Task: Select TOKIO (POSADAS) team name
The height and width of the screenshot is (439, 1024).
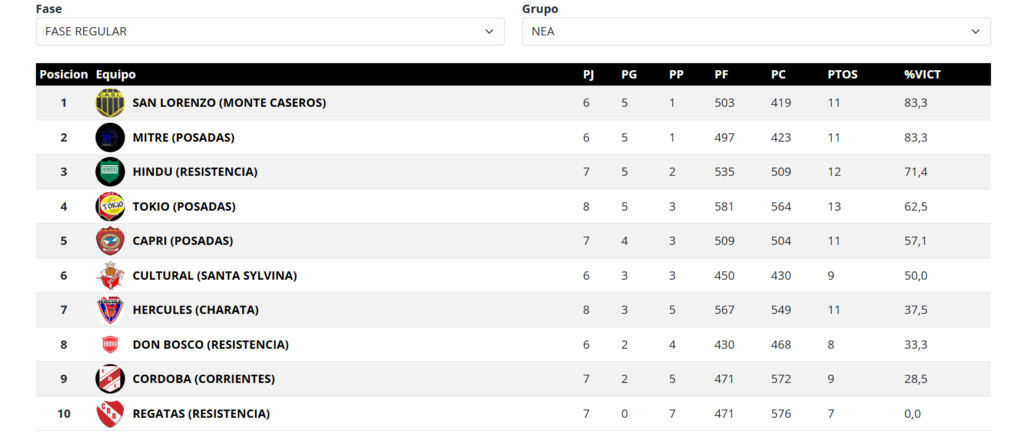Action: point(183,207)
